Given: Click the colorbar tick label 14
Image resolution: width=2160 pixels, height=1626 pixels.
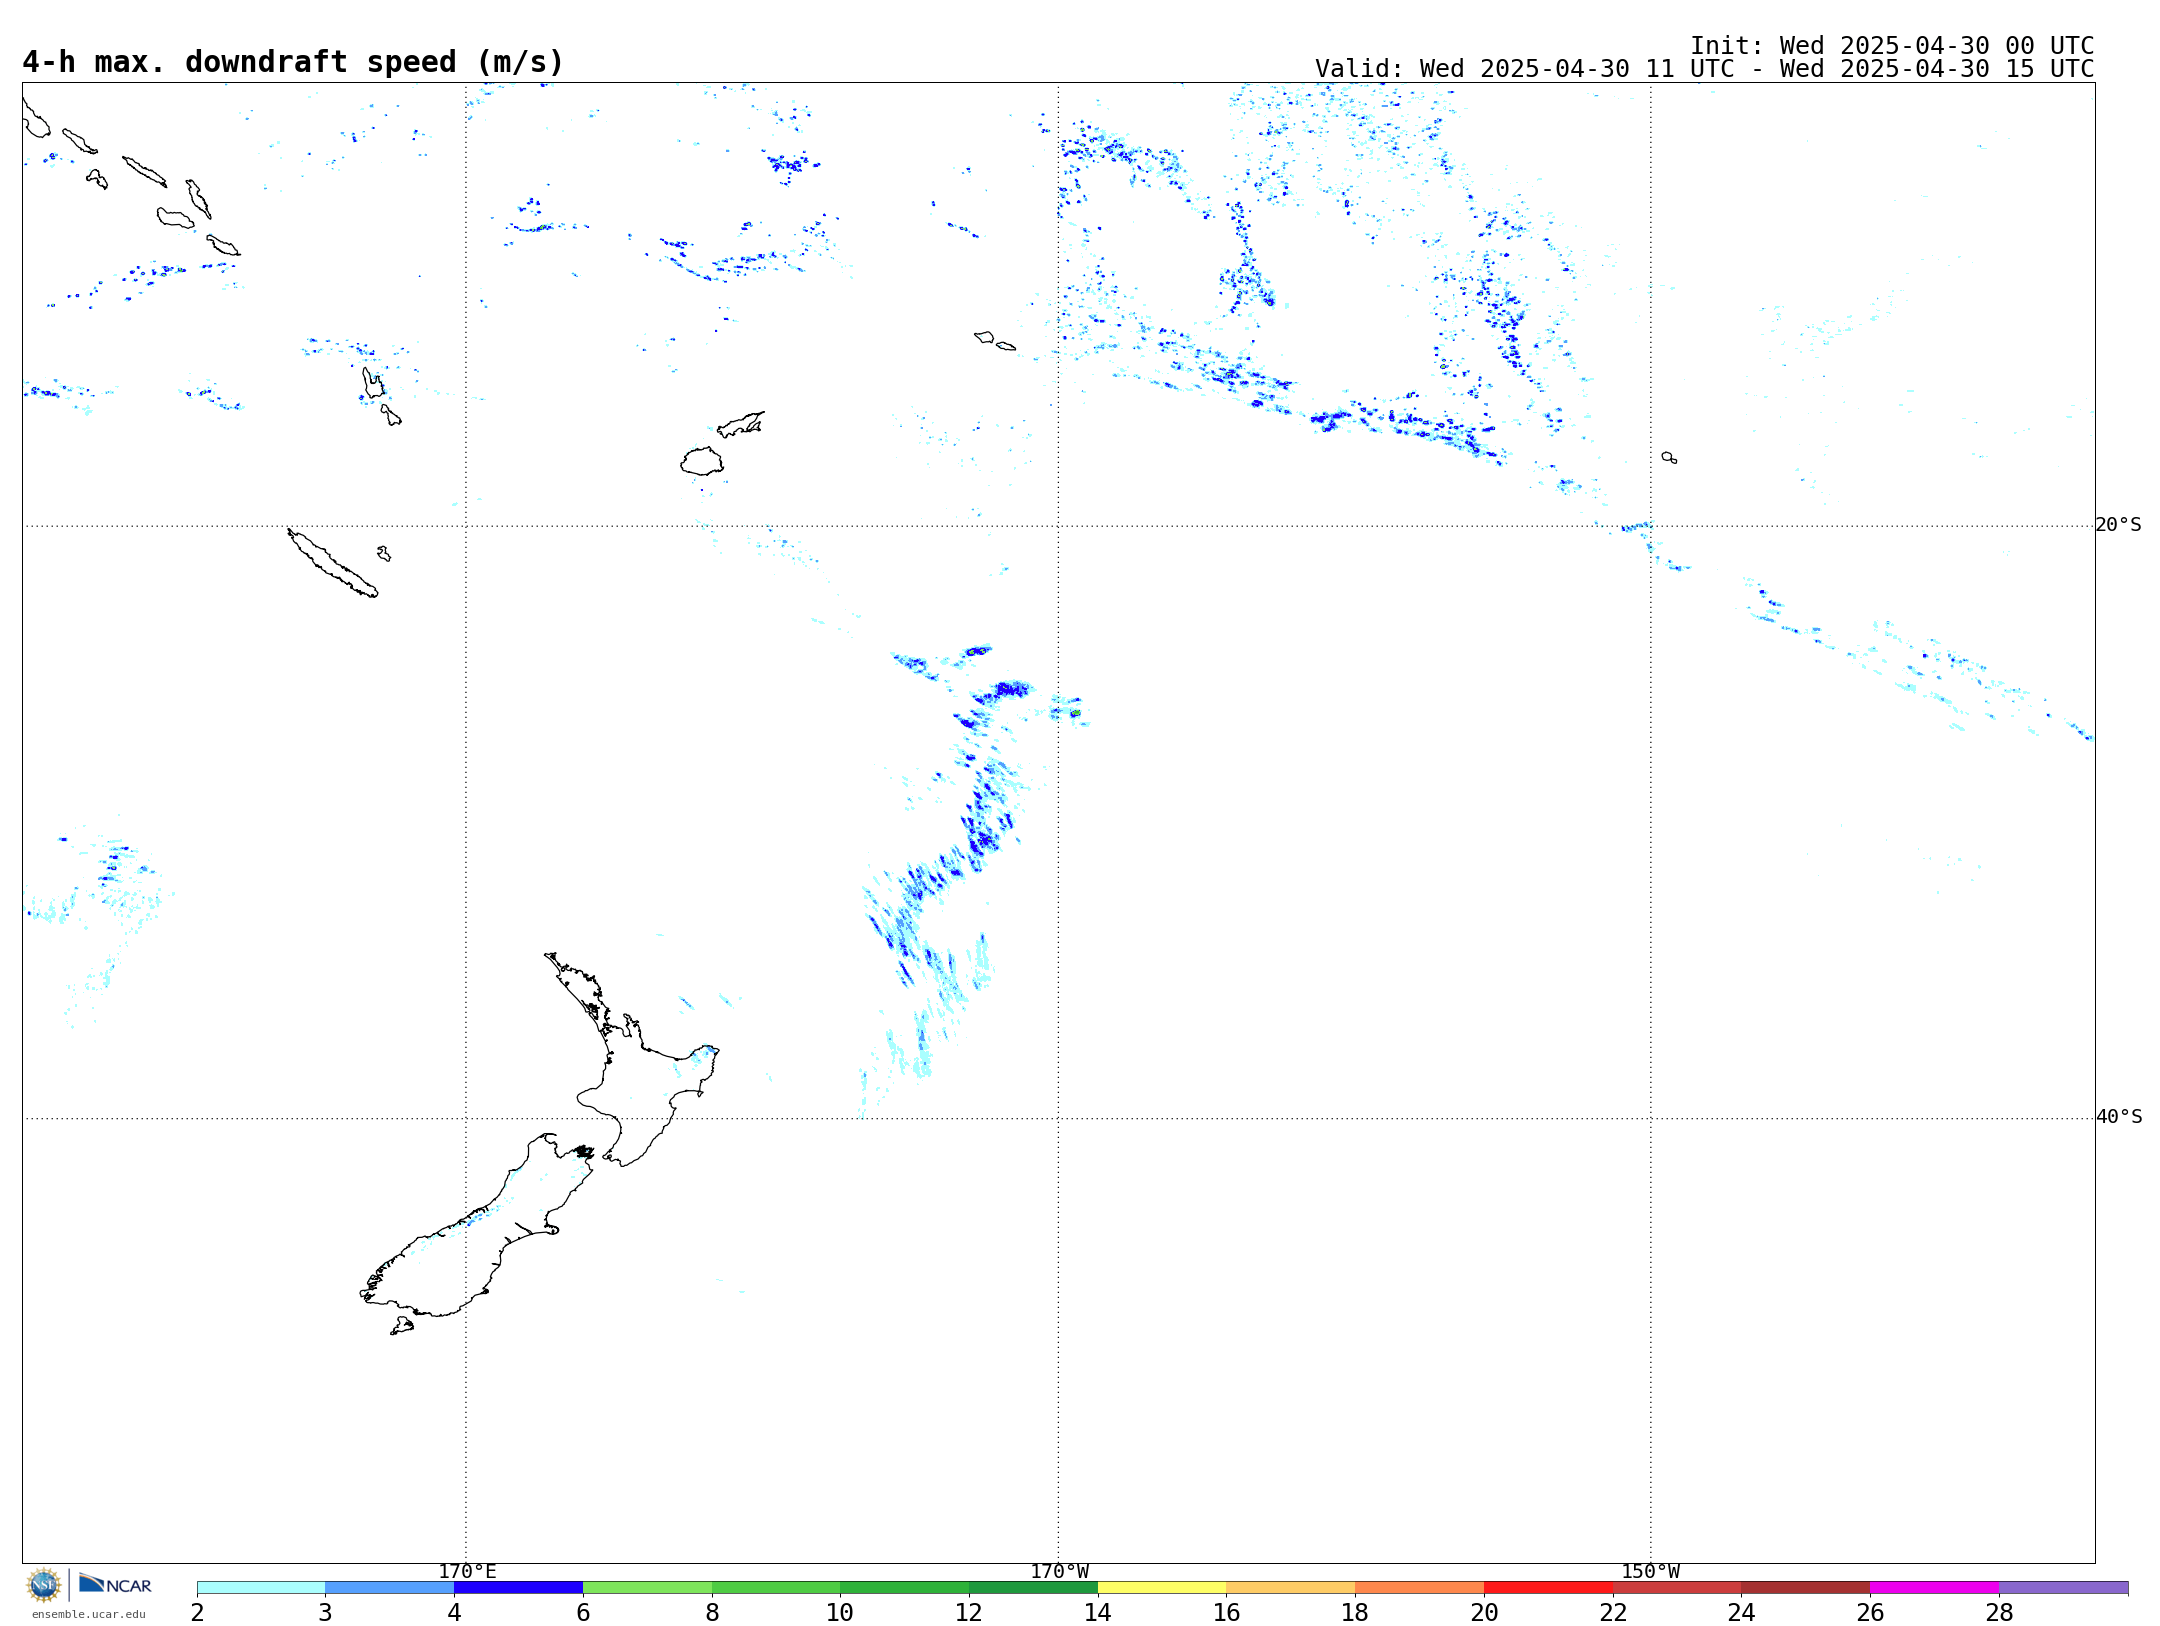Looking at the screenshot, I should [x=1098, y=1612].
